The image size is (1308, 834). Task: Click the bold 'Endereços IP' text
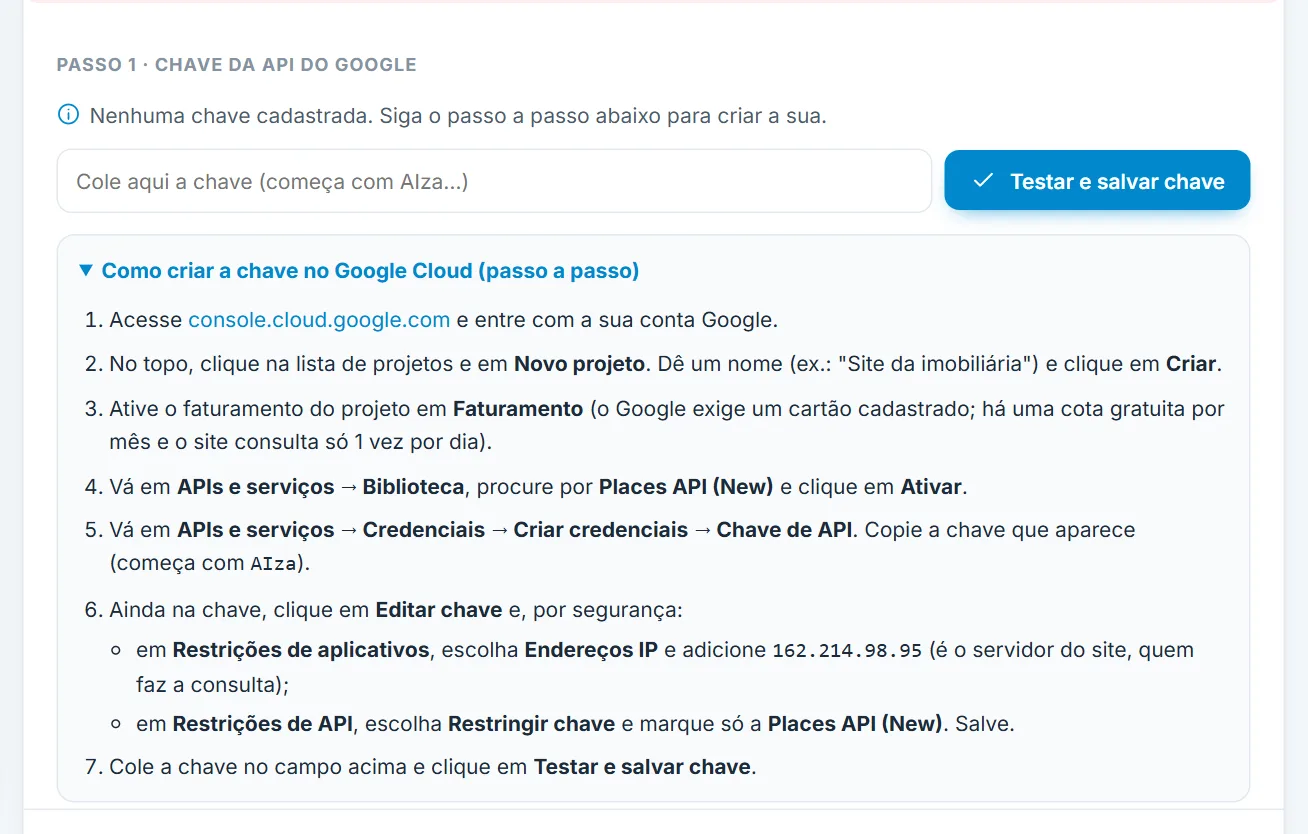click(591, 650)
